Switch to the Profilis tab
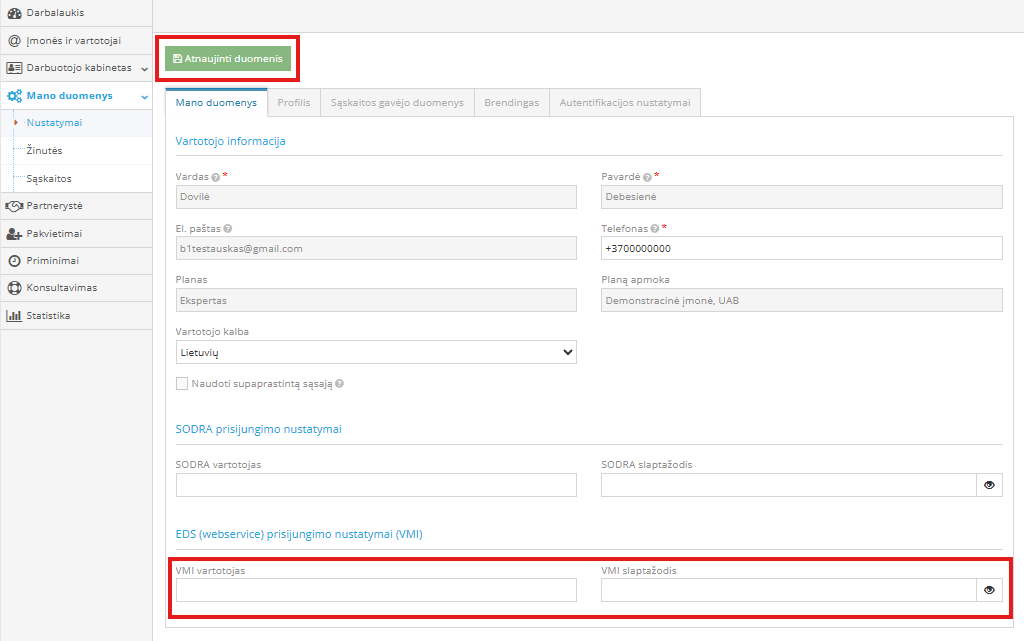The image size is (1024, 641). click(293, 103)
